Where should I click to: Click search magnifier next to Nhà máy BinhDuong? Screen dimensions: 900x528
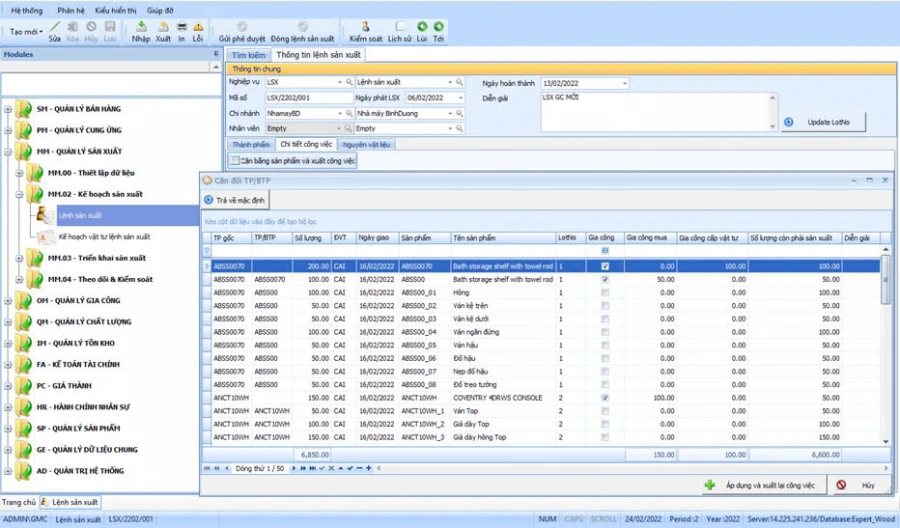coord(459,113)
